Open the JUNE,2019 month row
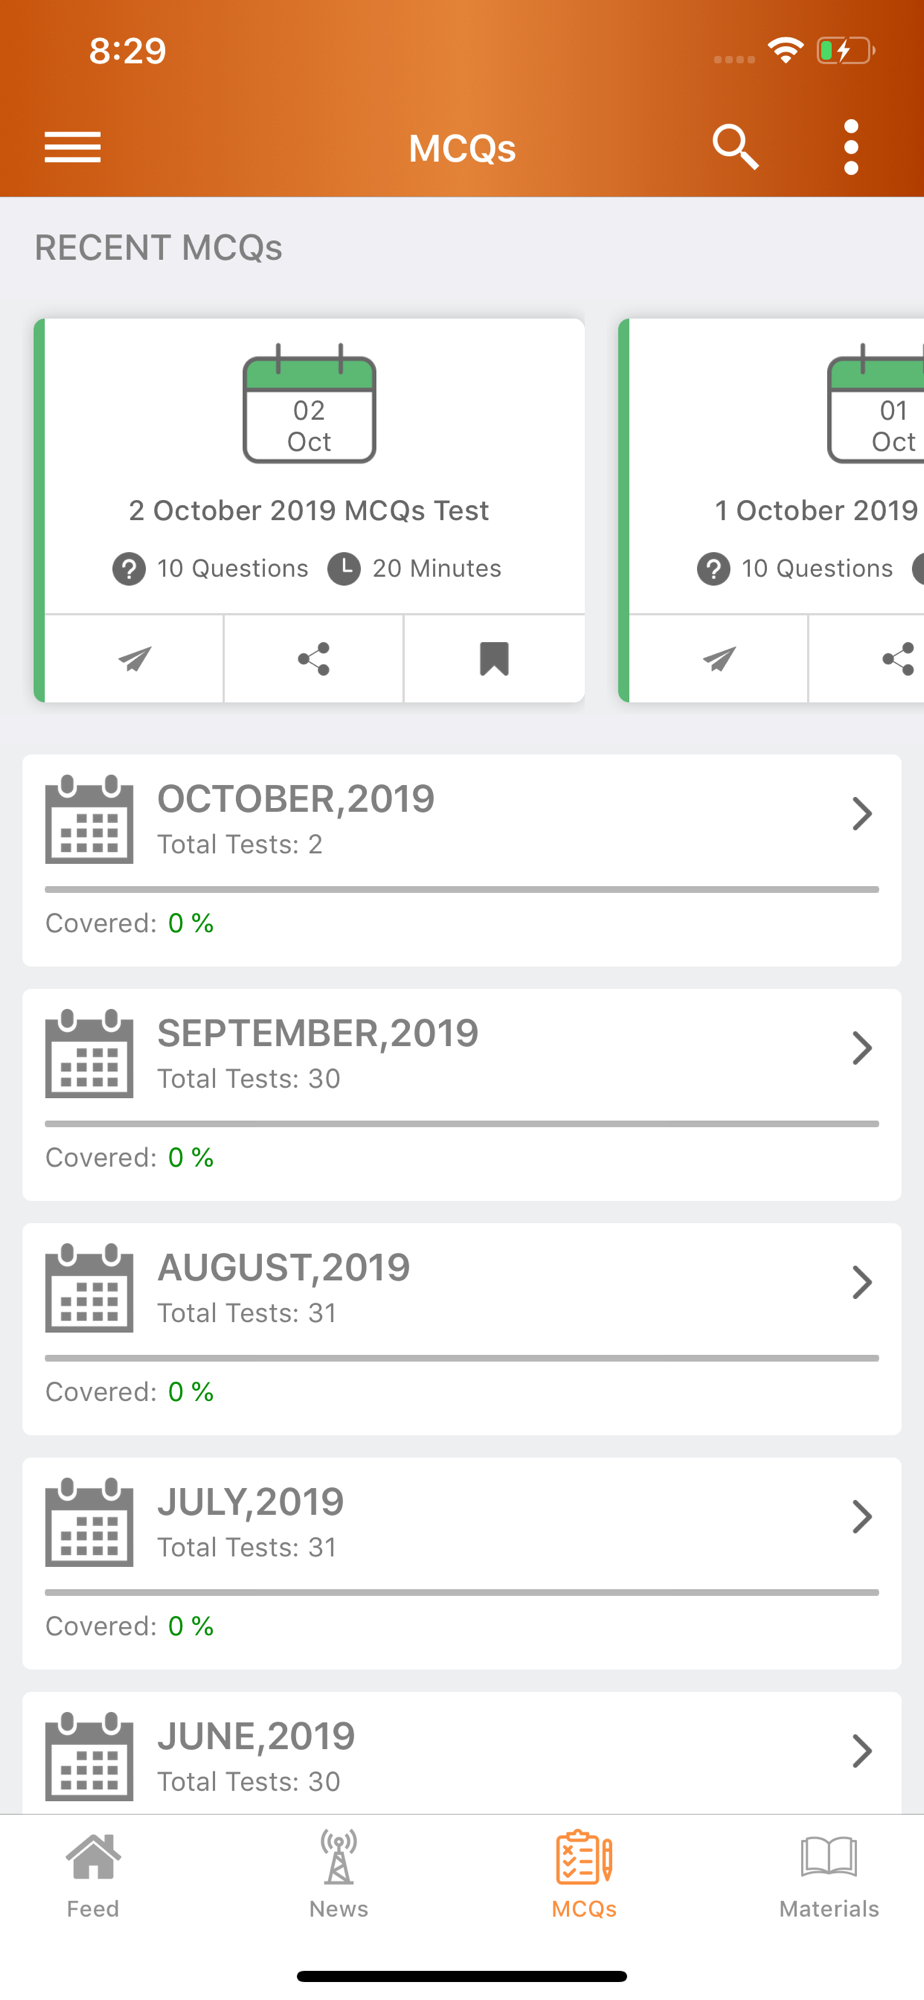This screenshot has width=924, height=2000. 462,1753
